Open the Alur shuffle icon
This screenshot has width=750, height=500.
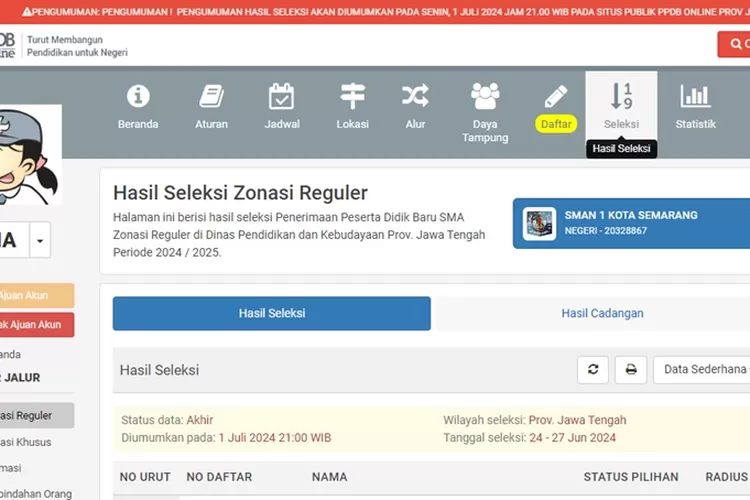coord(415,96)
